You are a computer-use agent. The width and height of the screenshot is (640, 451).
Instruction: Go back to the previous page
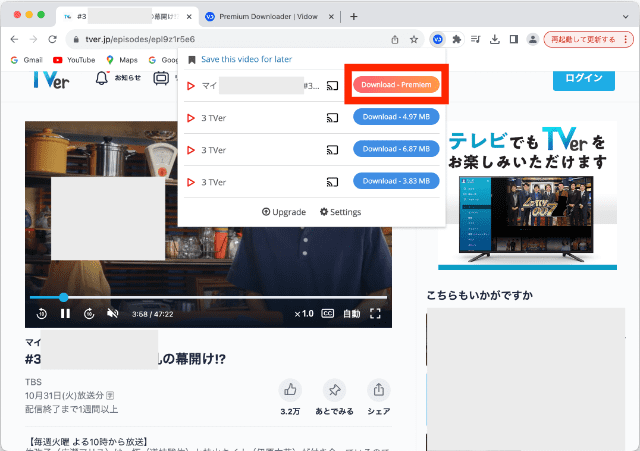pyautogui.click(x=14, y=39)
